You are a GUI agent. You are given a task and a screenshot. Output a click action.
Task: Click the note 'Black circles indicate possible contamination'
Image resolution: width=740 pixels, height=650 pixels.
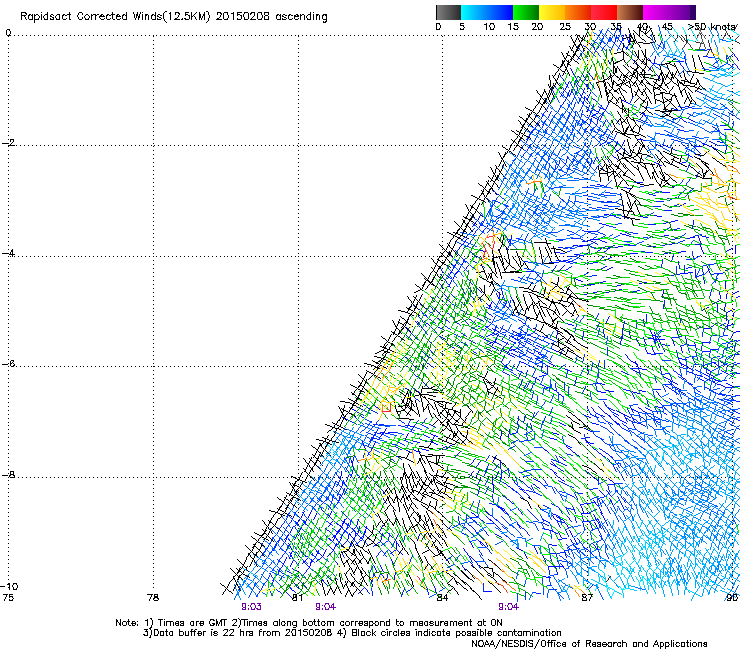(456, 633)
